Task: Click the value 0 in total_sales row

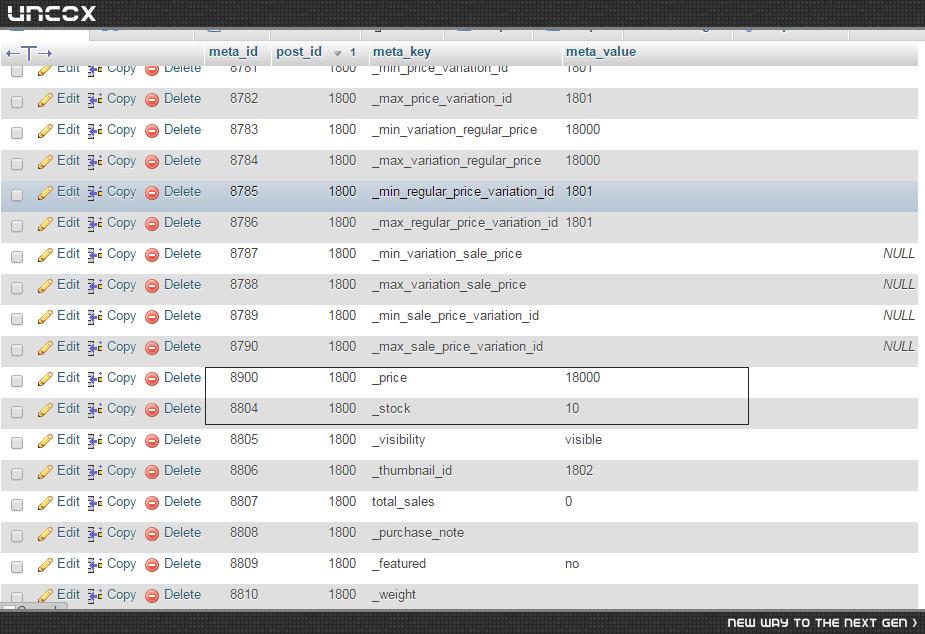Action: (568, 501)
